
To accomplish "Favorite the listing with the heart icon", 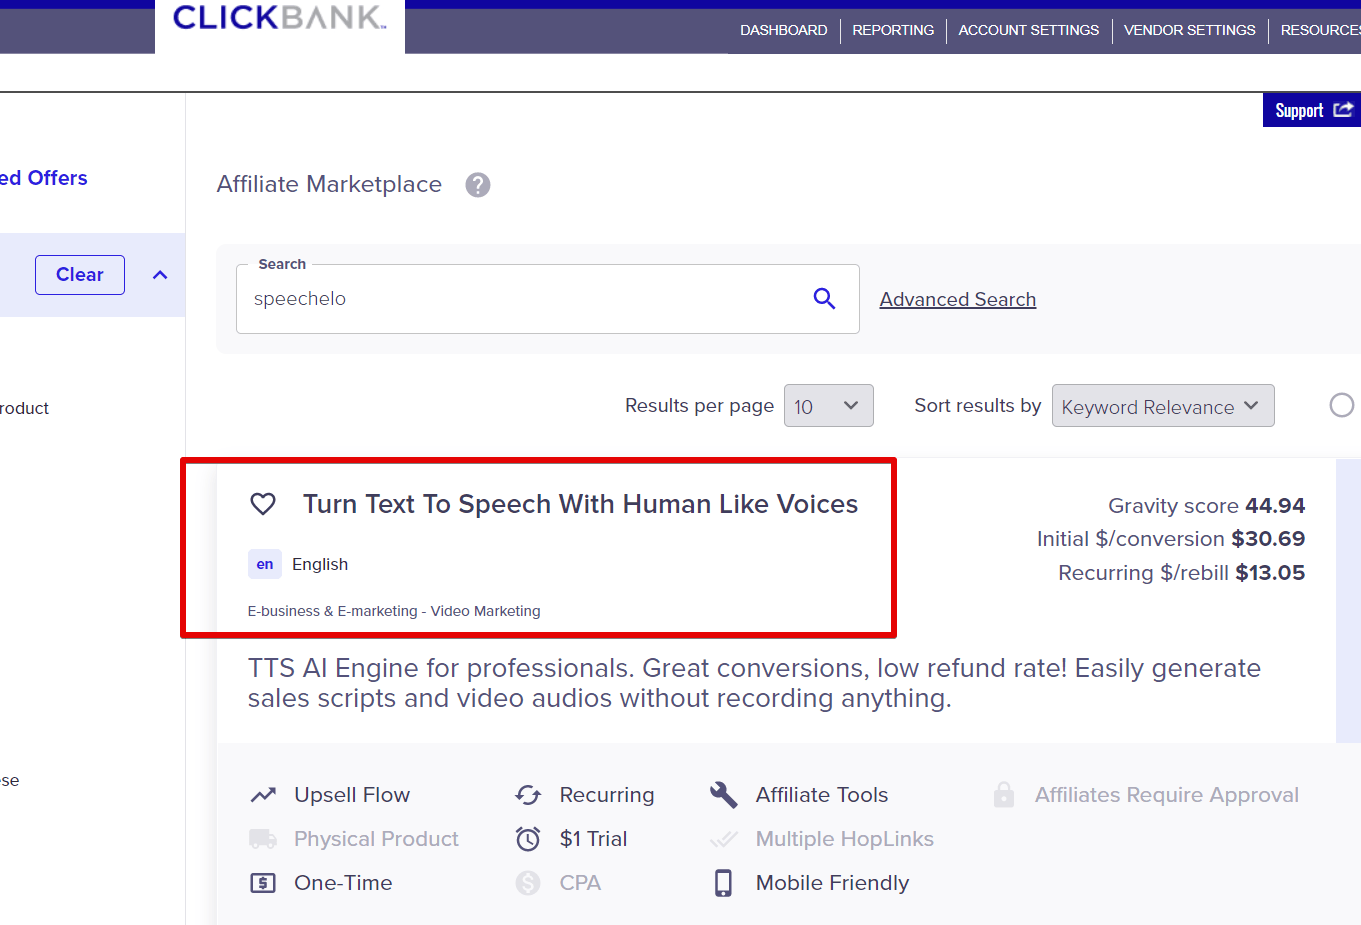I will coord(263,504).
